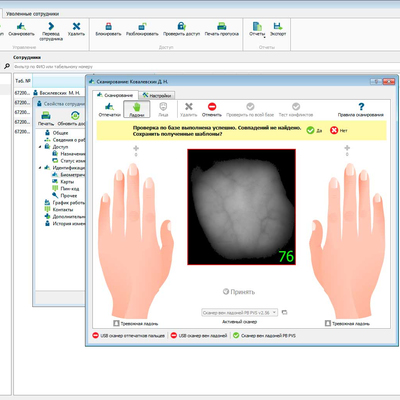The image size is (400, 400).
Task: Decline saving templates with Нет
Action: pos(339,130)
